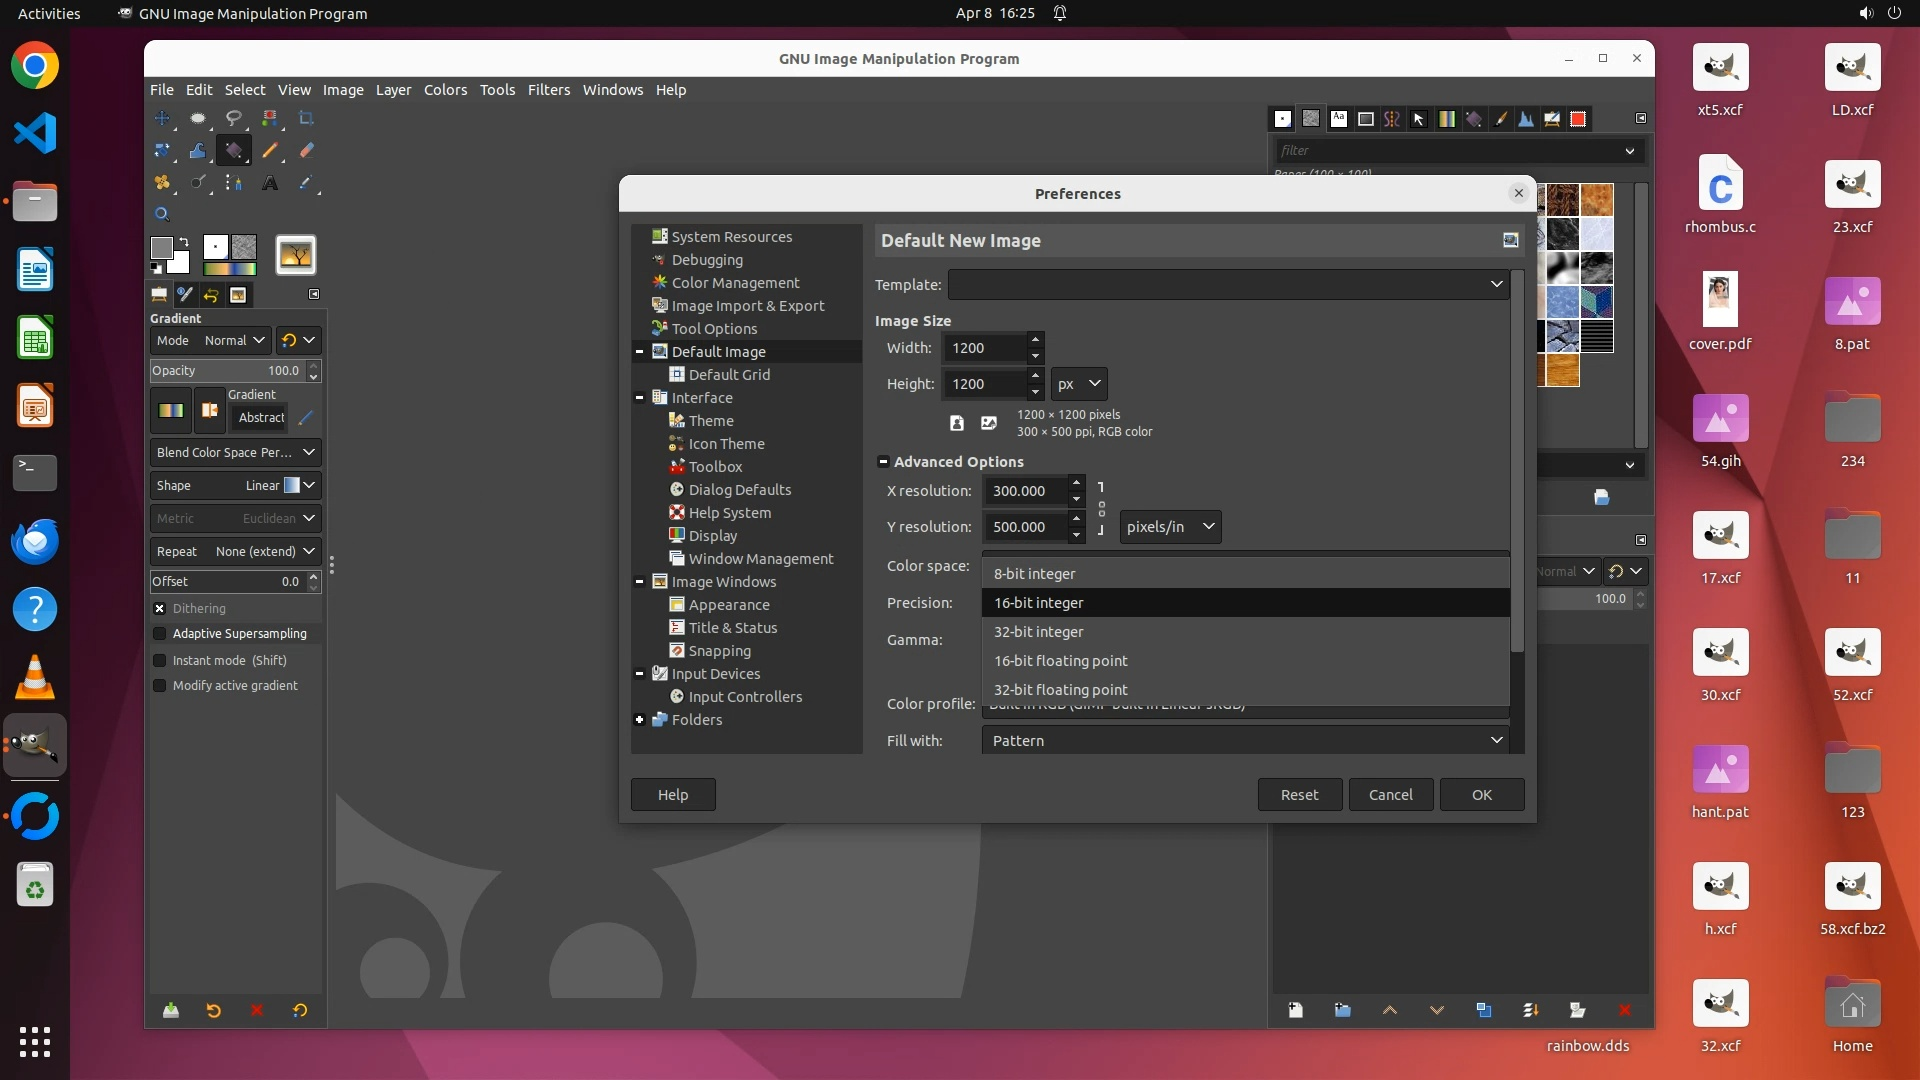The image size is (1920, 1080).
Task: Open the Colors menu
Action: (445, 90)
